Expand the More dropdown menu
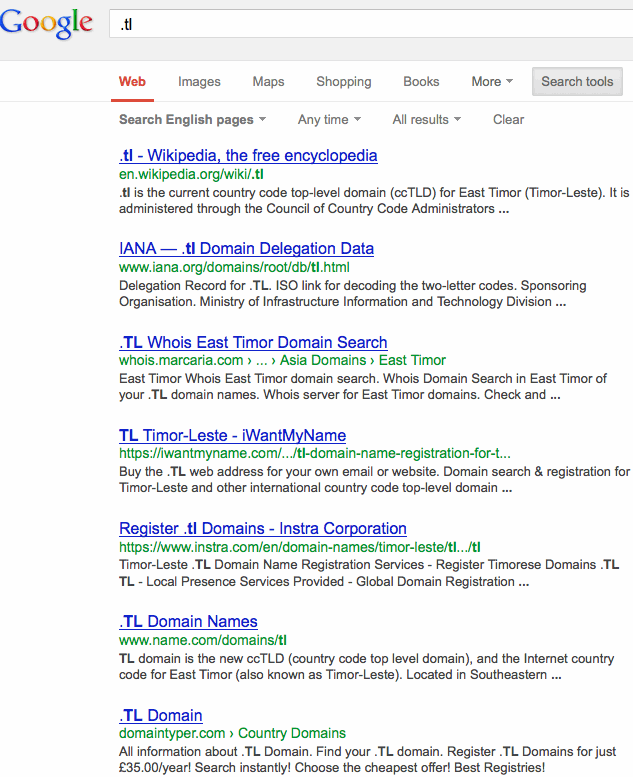This screenshot has width=633, height=777. coord(492,82)
